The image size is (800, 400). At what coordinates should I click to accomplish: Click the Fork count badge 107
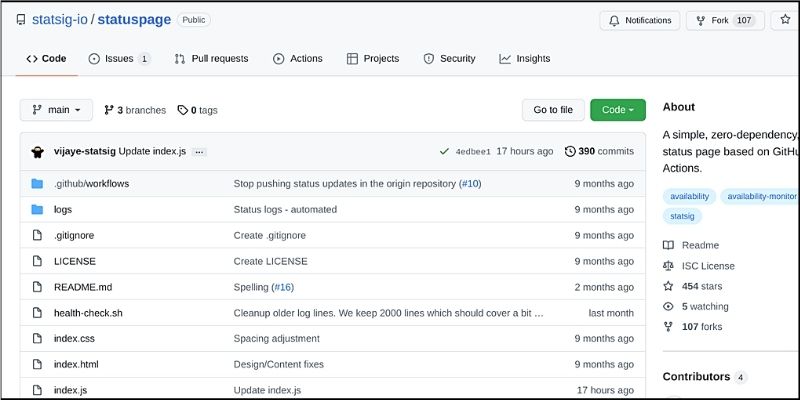pyautogui.click(x=744, y=20)
